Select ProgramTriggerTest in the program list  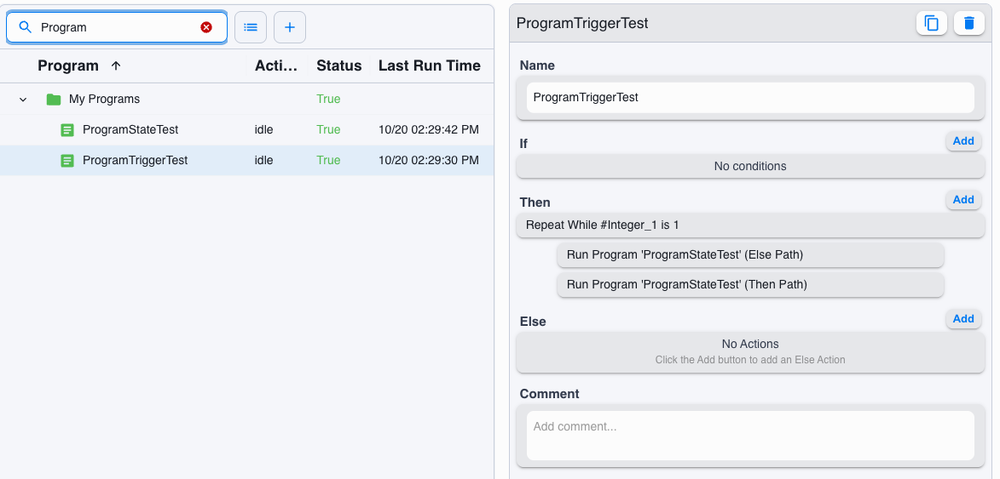247,160
